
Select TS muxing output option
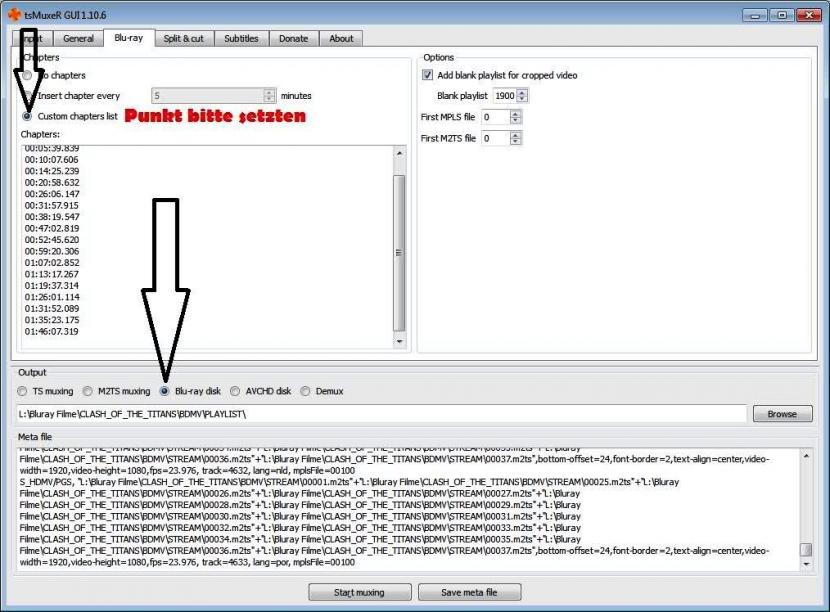click(x=22, y=391)
